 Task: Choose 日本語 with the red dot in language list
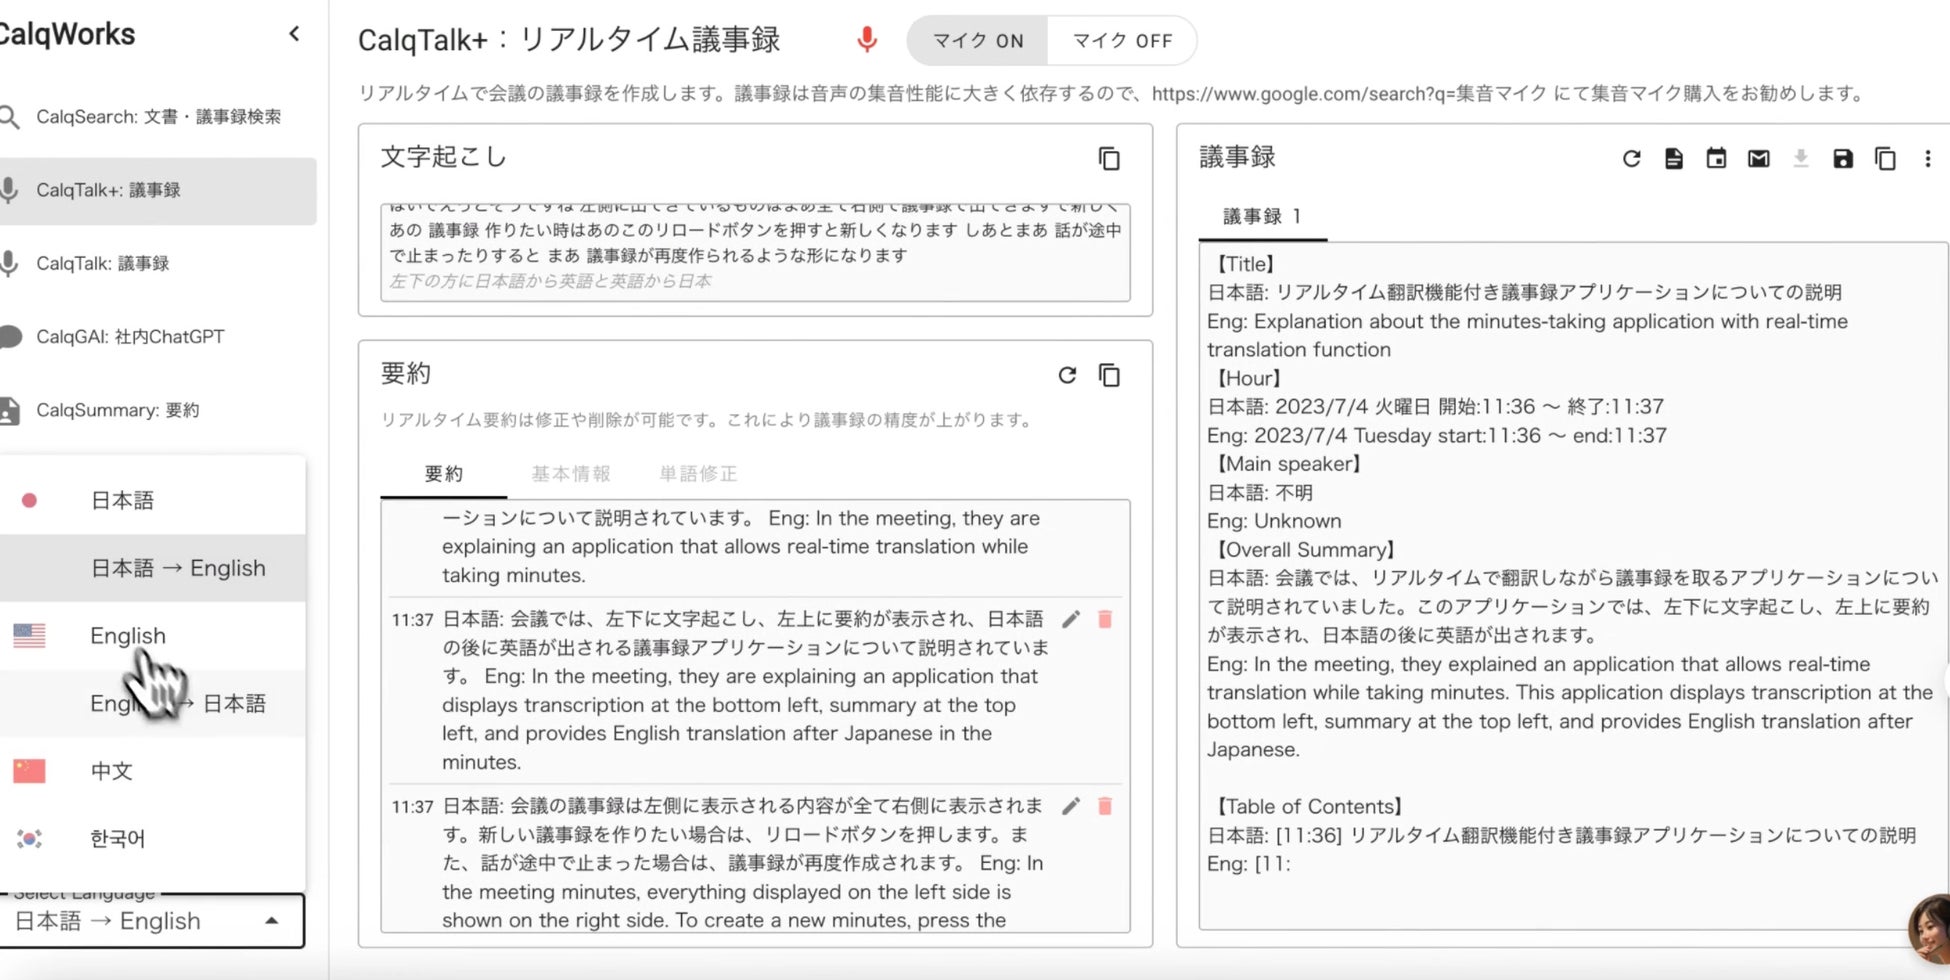(x=153, y=500)
